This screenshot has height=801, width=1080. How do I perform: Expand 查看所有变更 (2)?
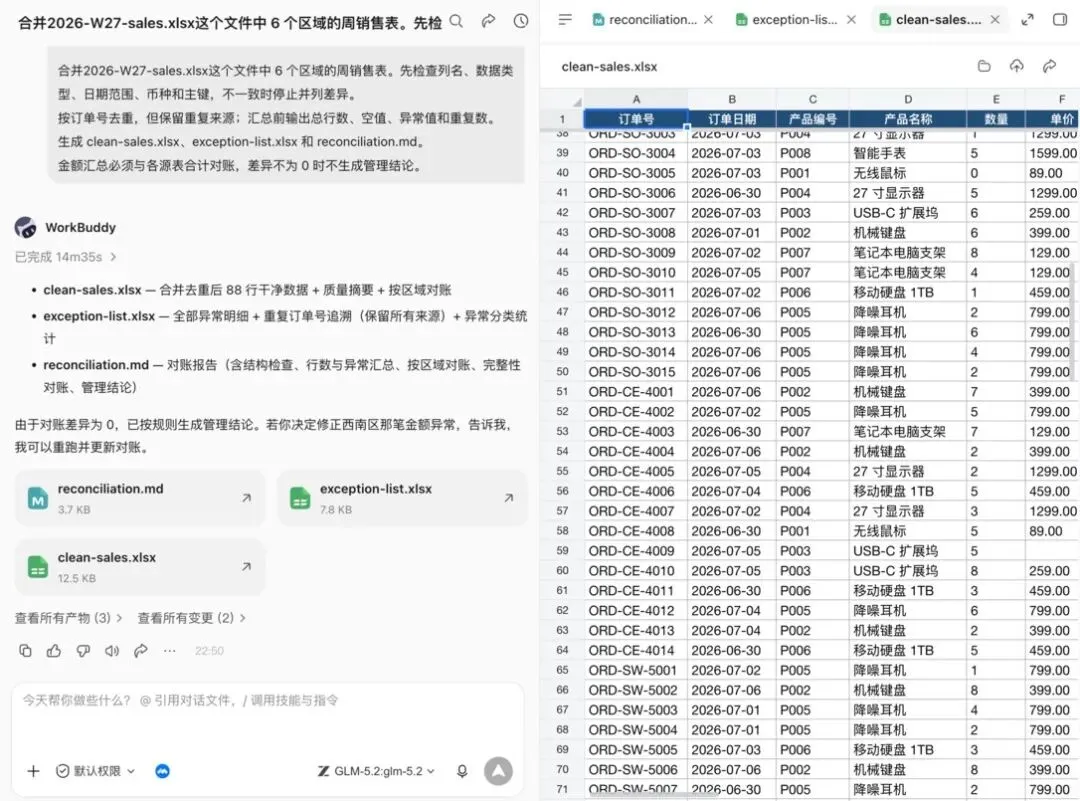click(x=191, y=618)
